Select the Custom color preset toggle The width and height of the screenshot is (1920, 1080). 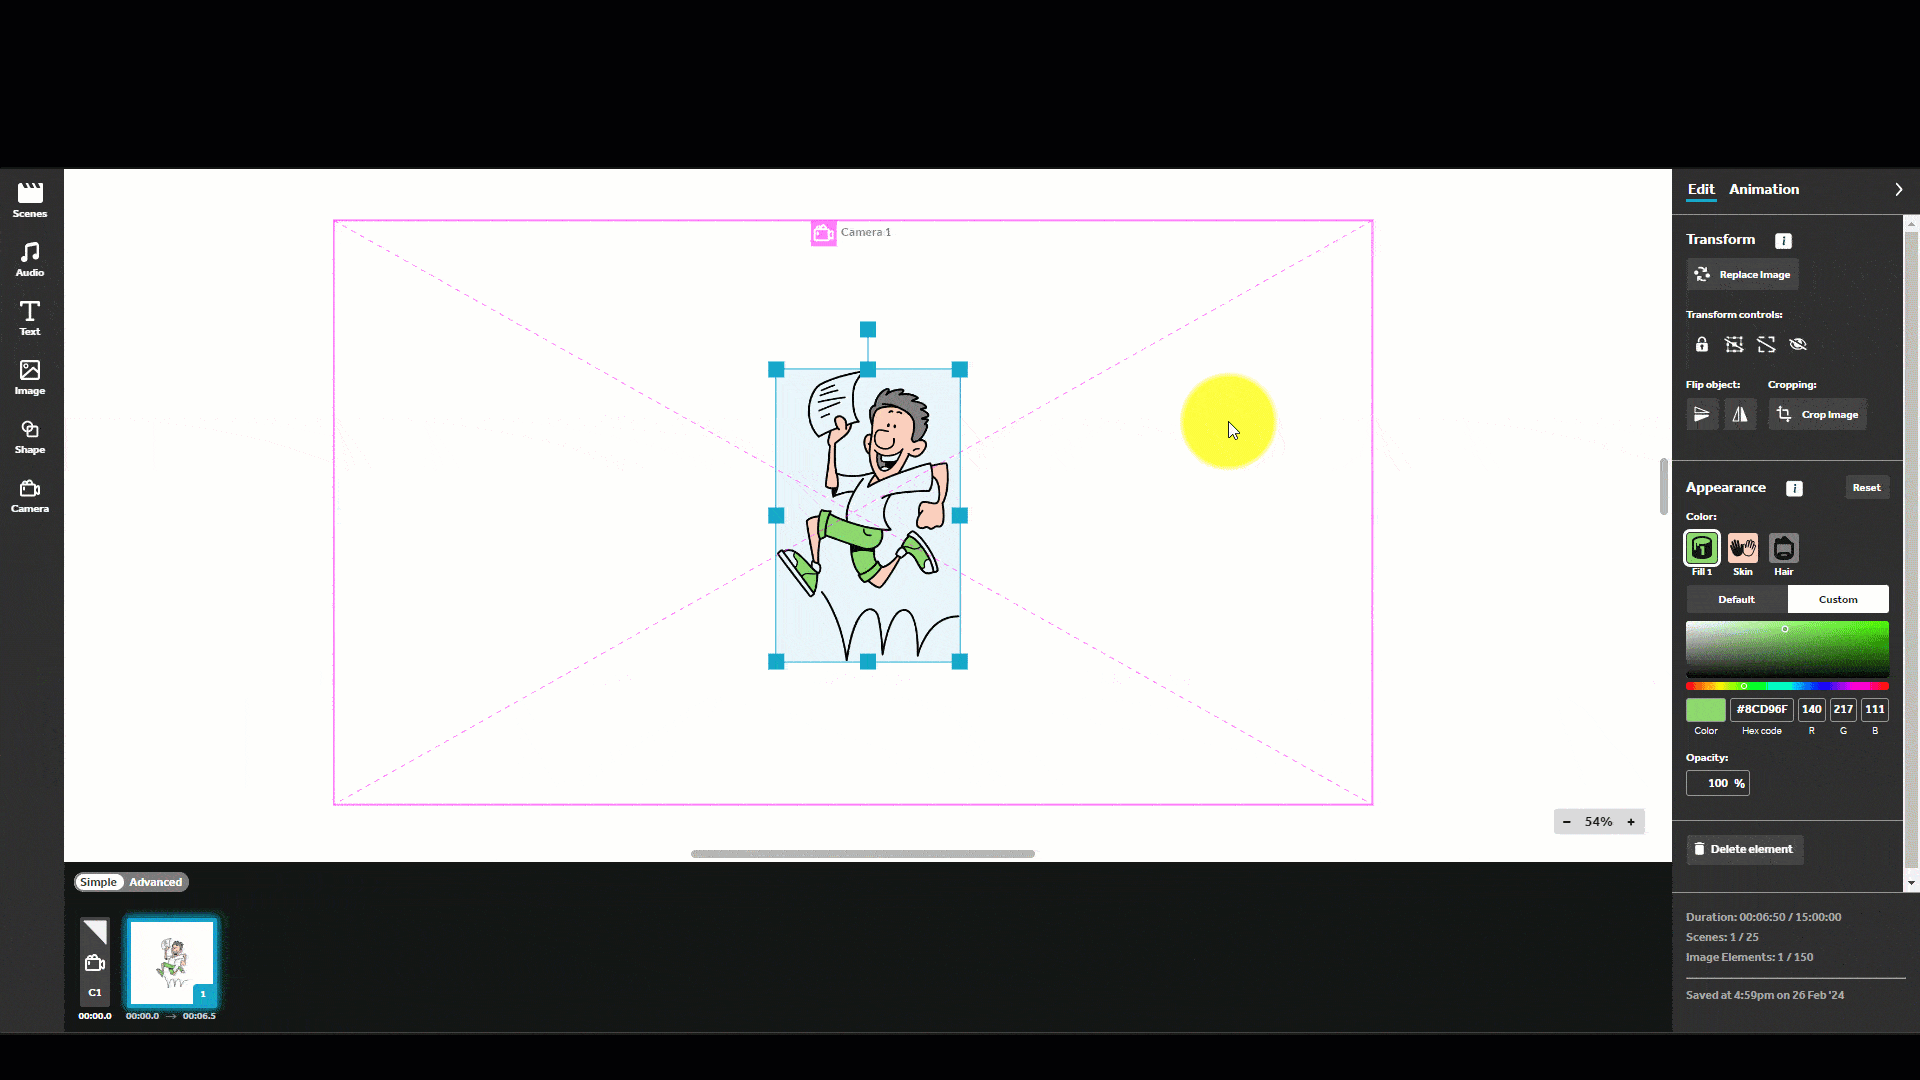(1837, 599)
